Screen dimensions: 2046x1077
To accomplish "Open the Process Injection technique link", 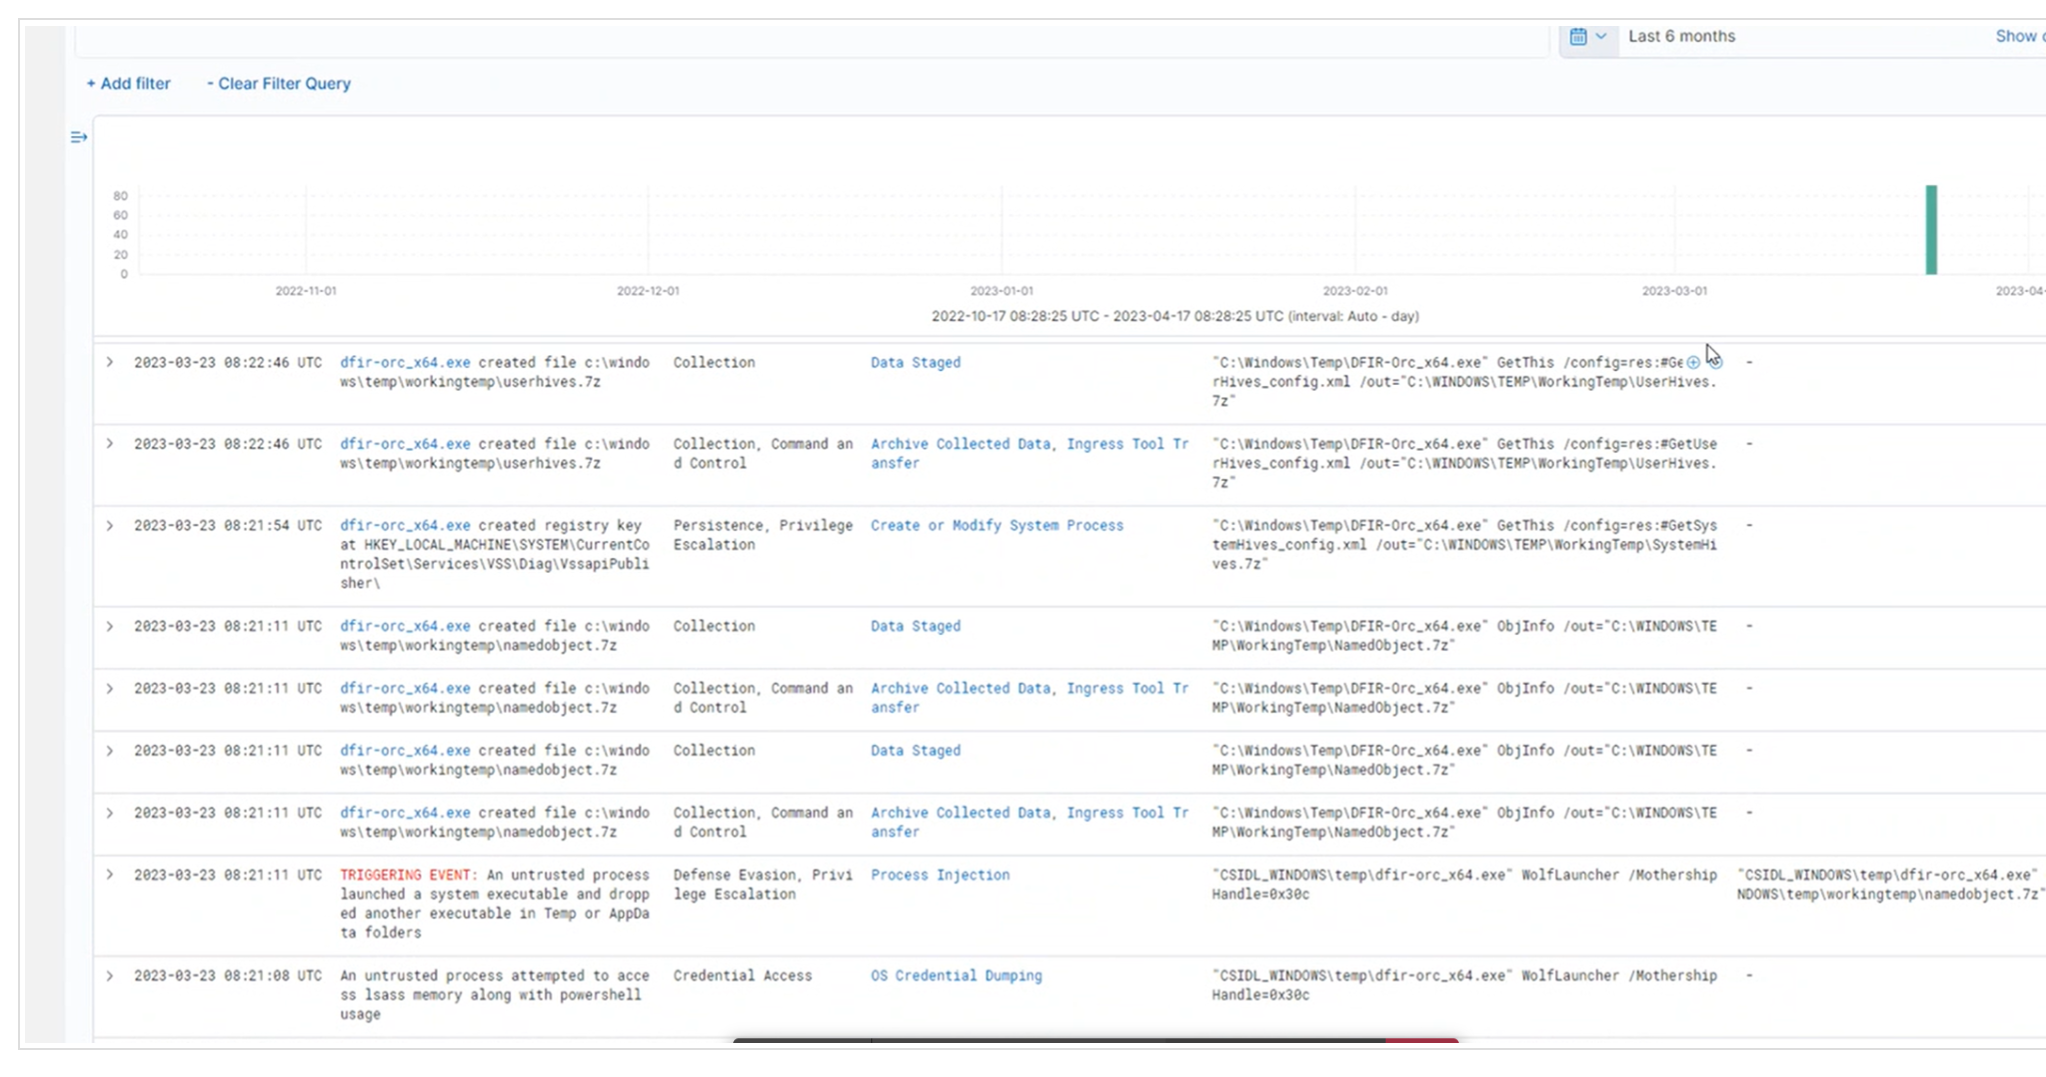I will point(939,875).
